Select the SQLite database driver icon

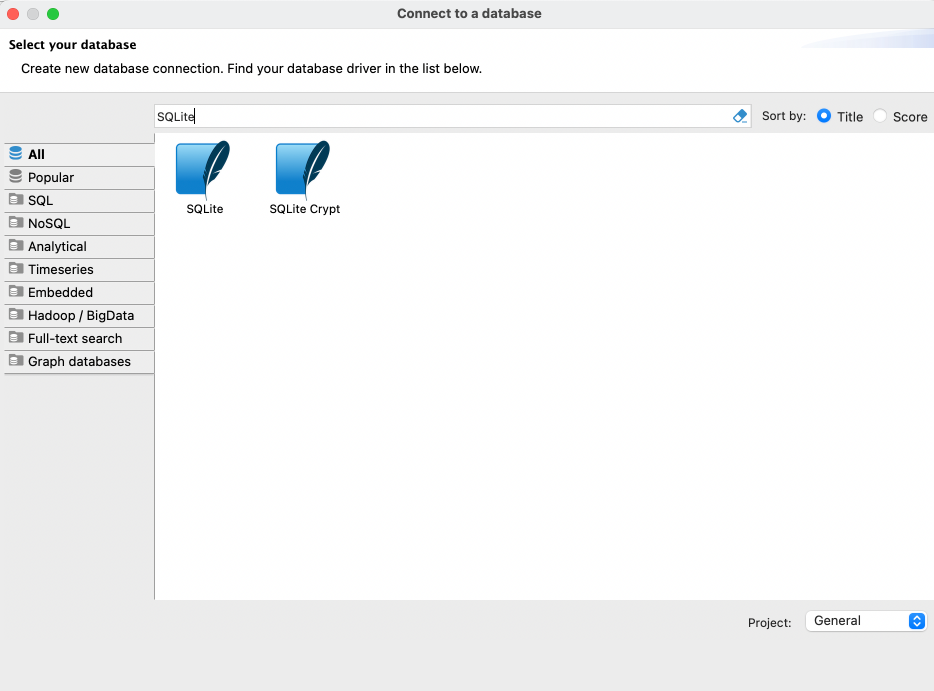click(204, 168)
